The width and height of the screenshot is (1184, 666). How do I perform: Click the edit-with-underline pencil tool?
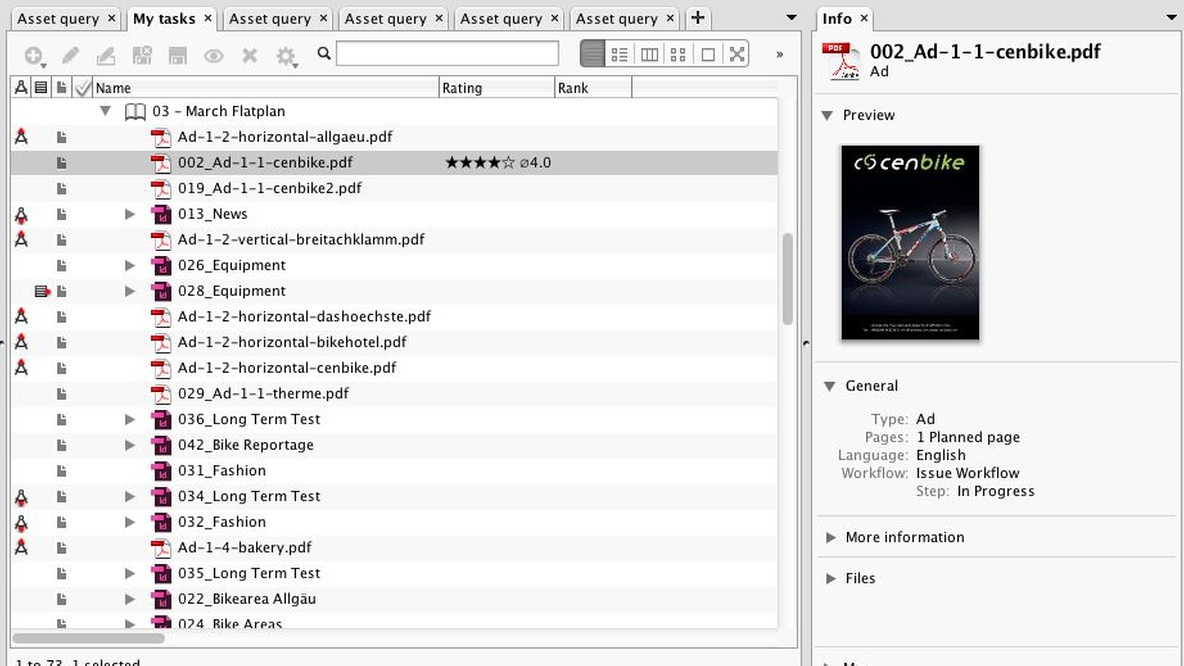coord(106,55)
